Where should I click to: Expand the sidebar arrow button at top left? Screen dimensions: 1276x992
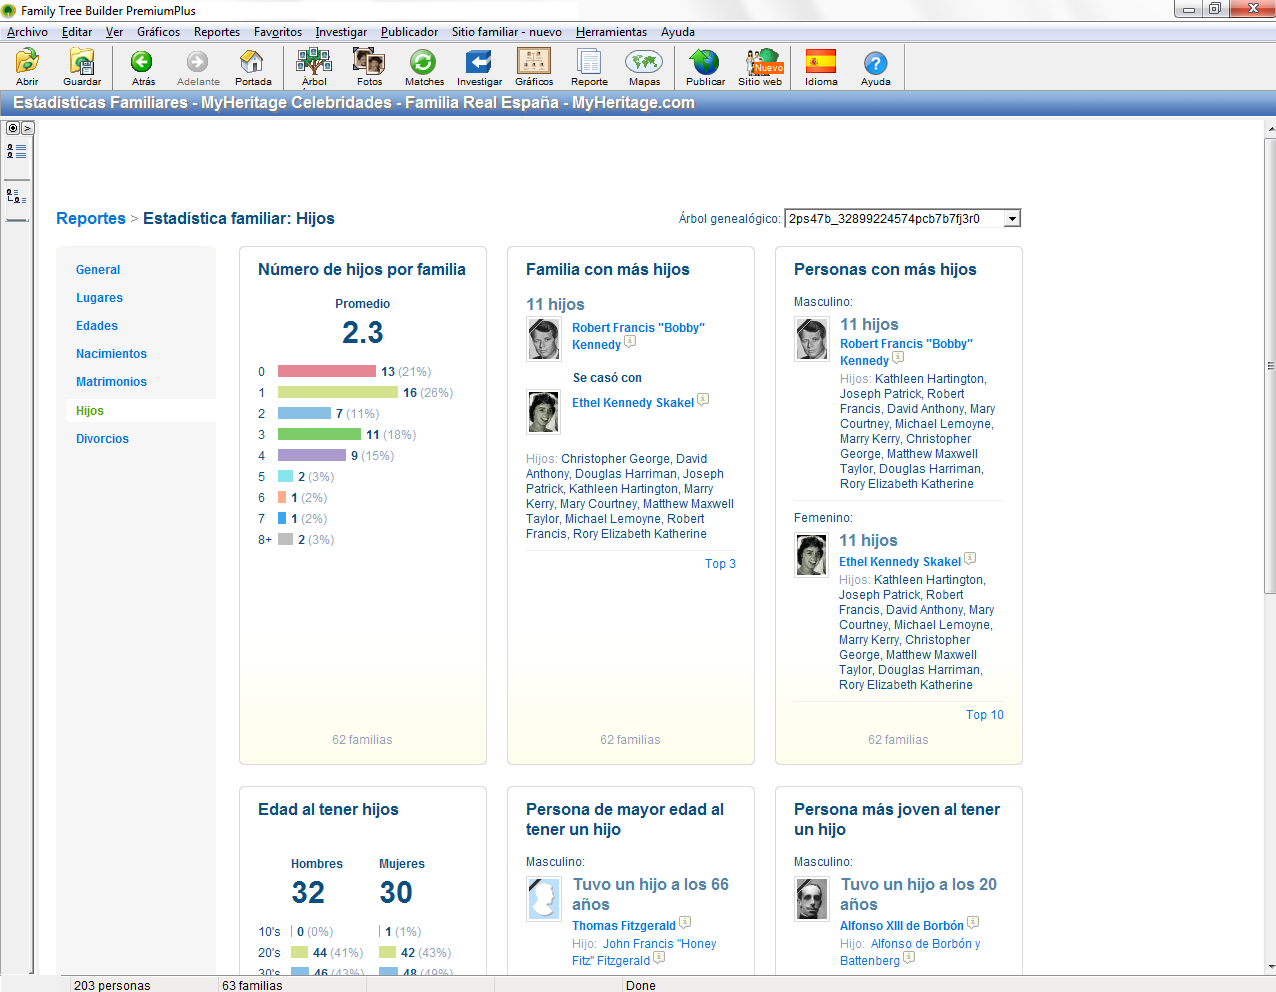pos(28,128)
